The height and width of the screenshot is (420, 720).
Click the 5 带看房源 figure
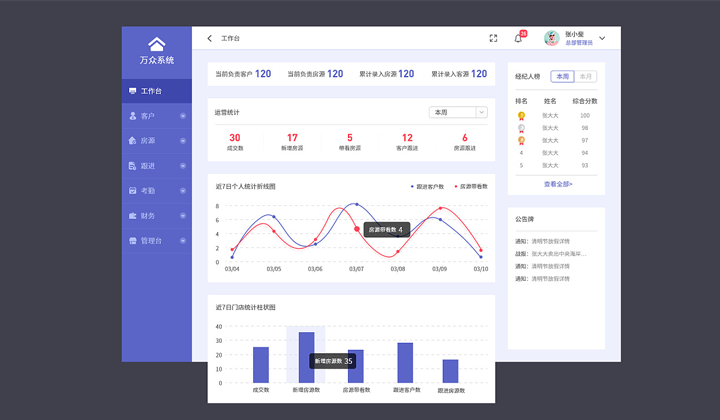(x=349, y=142)
